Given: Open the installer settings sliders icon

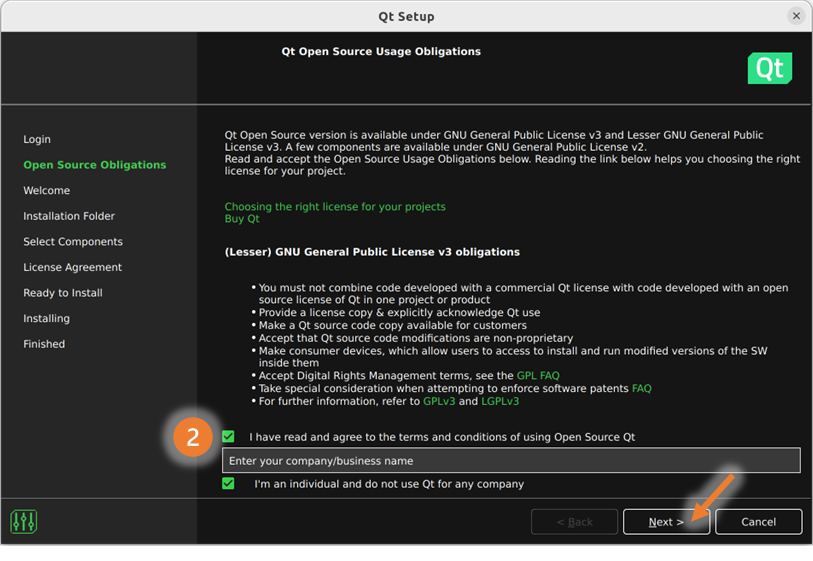Looking at the screenshot, I should (23, 522).
